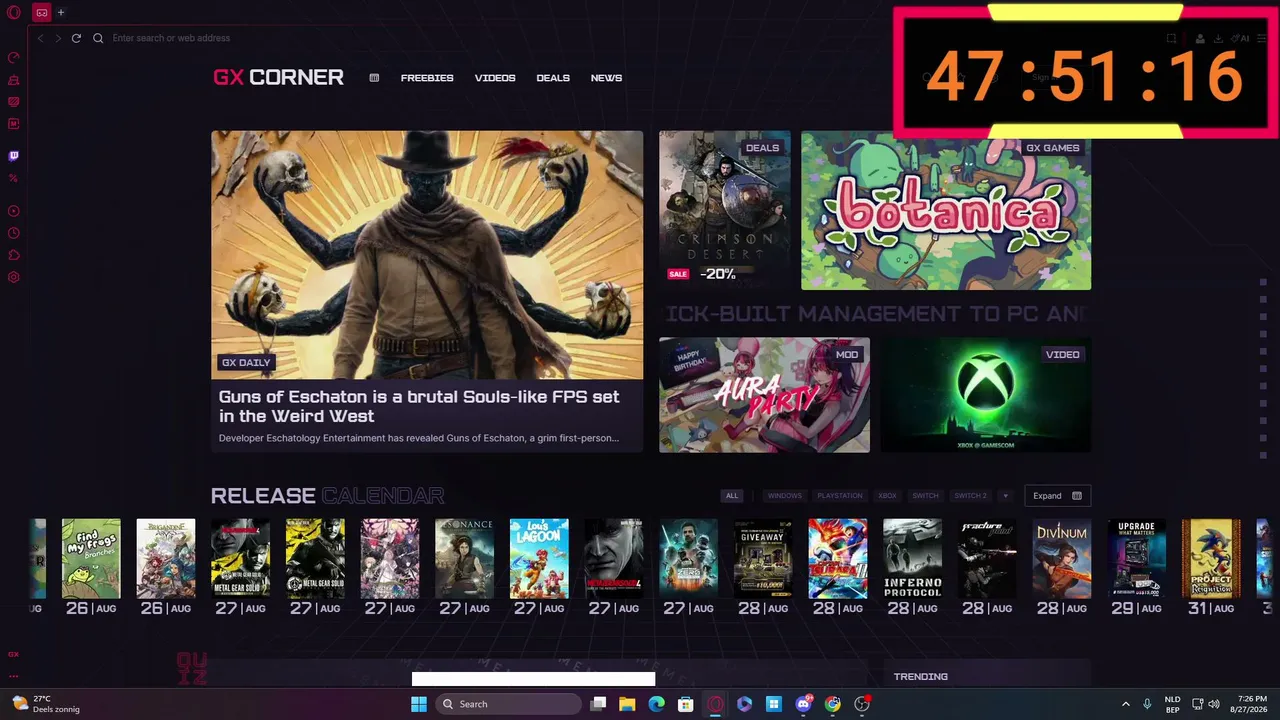Image resolution: width=1280 pixels, height=720 pixels.
Task: Click the taskbar Search box
Action: click(508, 704)
